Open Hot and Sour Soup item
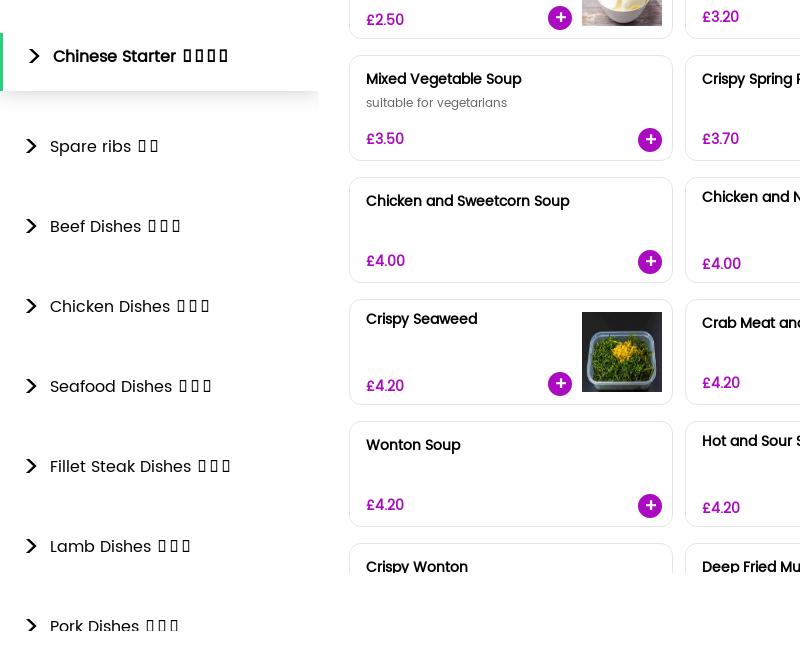Image resolution: width=800 pixels, height=652 pixels. 750,441
